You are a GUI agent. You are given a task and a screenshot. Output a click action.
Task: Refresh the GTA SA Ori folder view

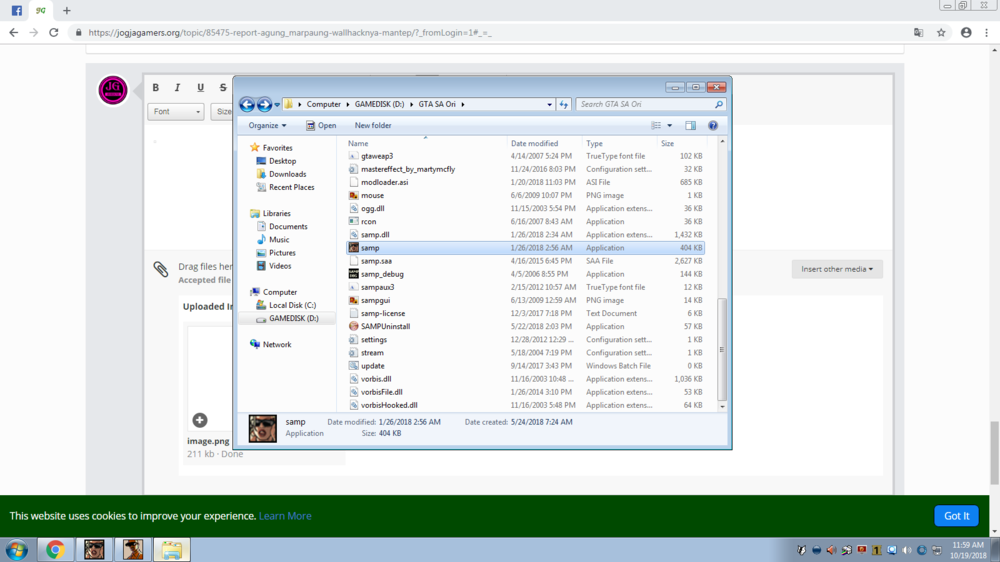(563, 104)
